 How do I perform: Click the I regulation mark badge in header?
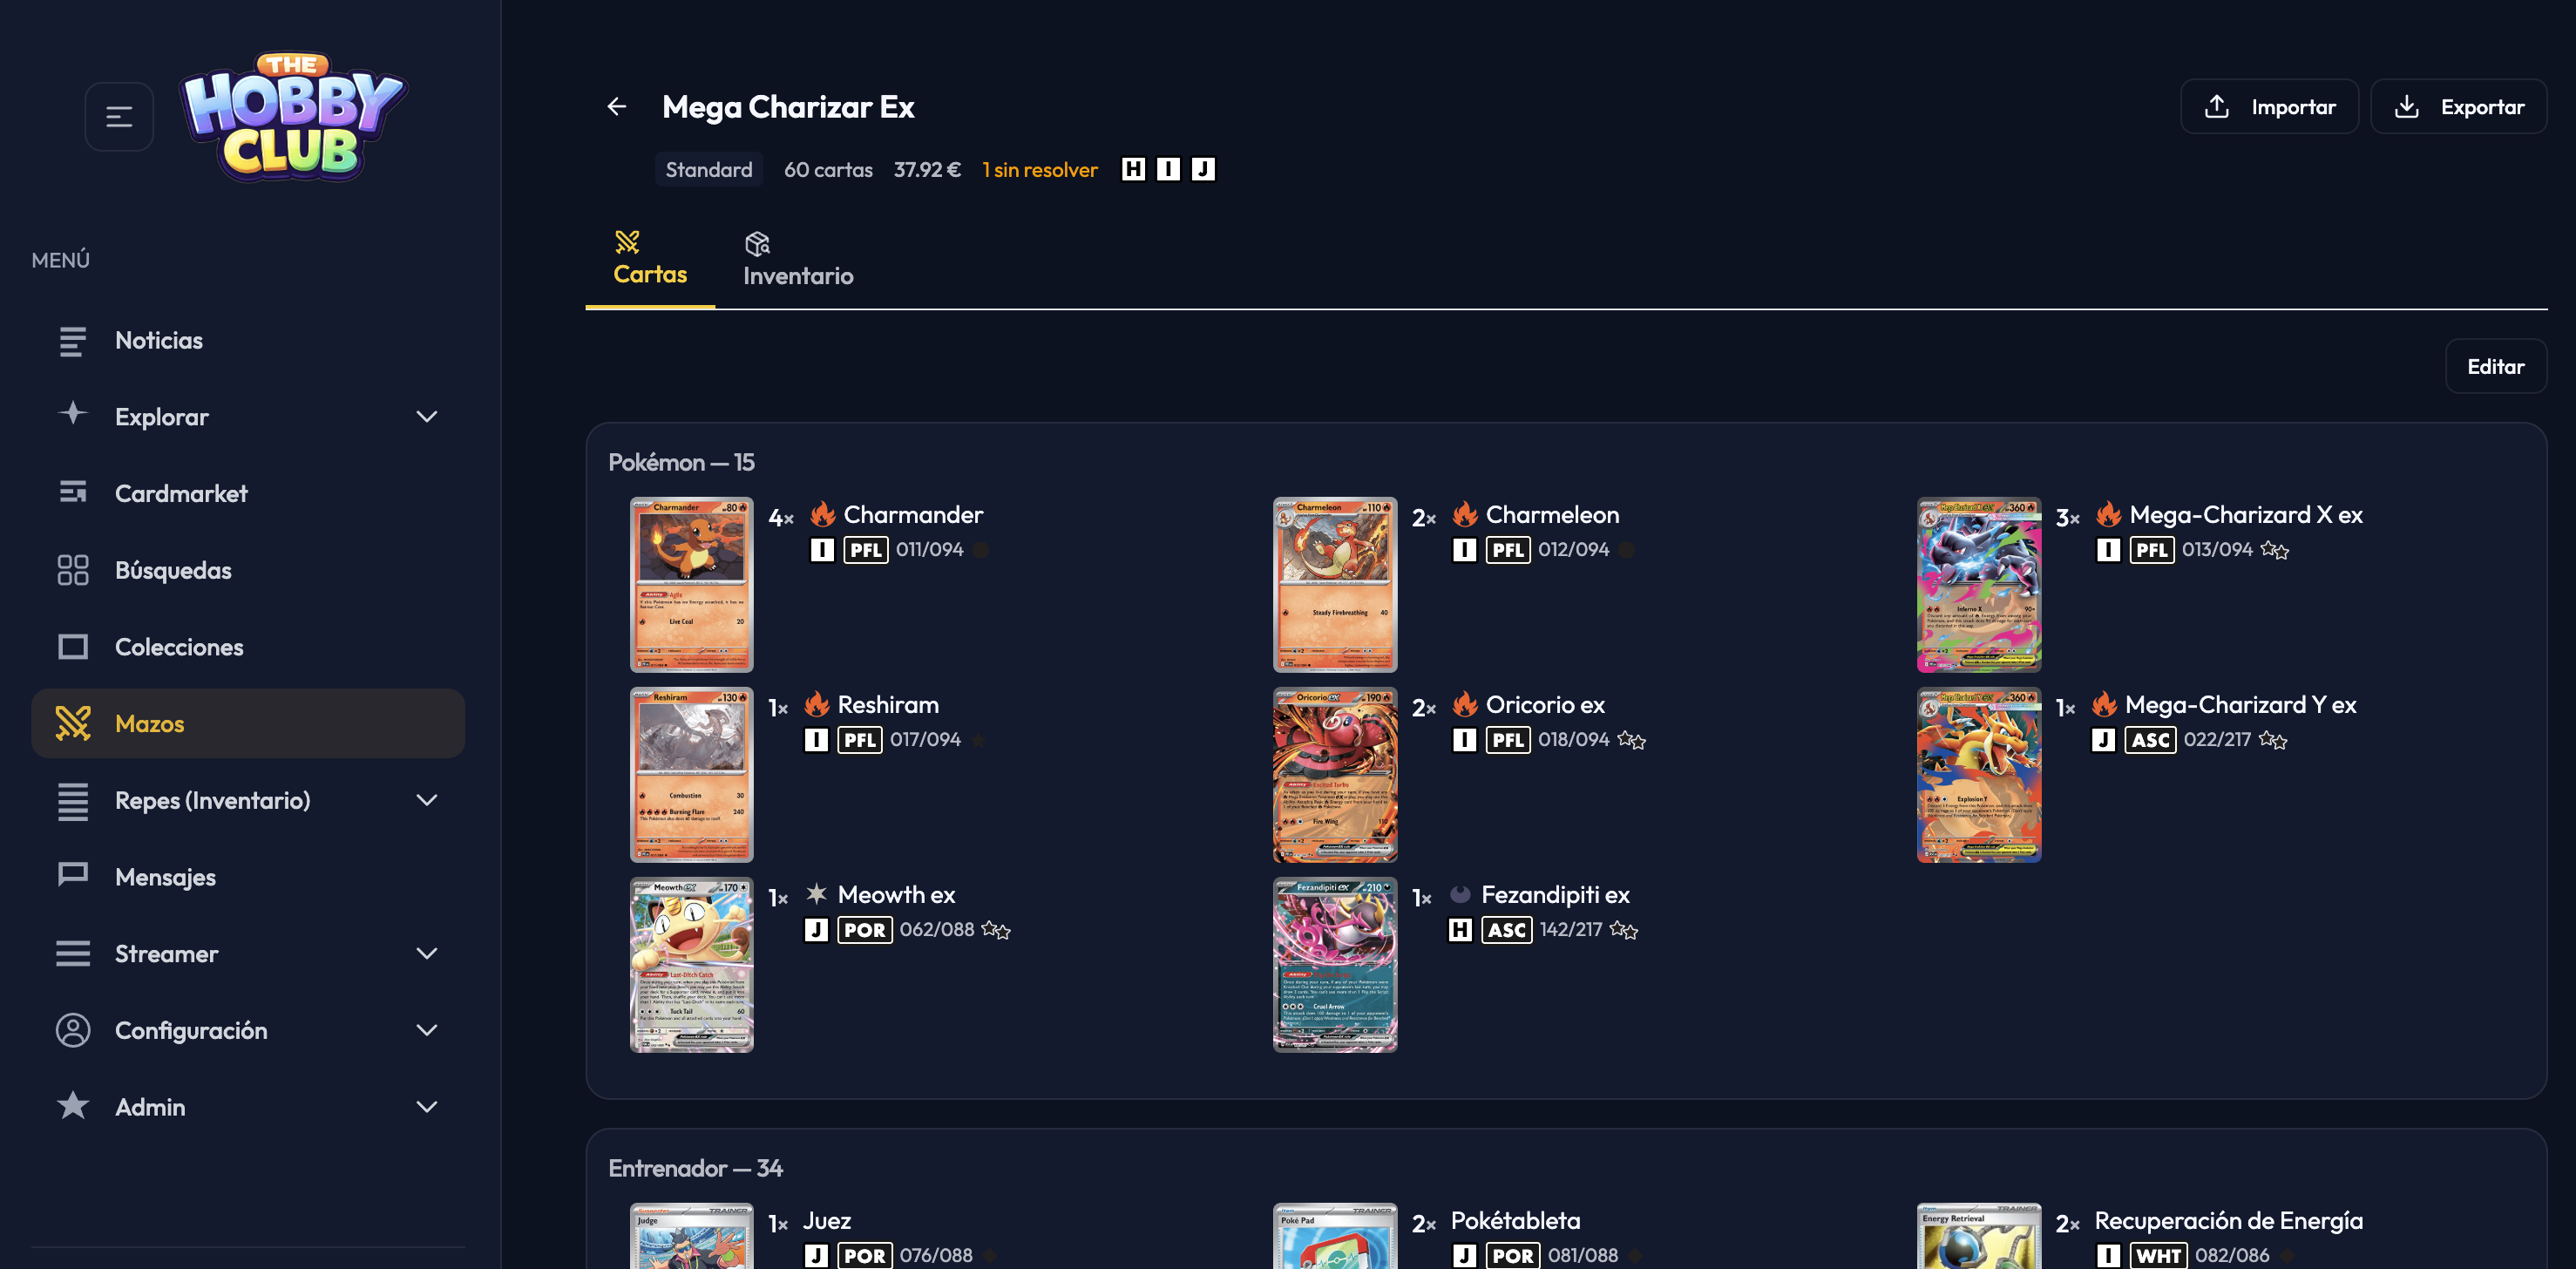(1168, 169)
